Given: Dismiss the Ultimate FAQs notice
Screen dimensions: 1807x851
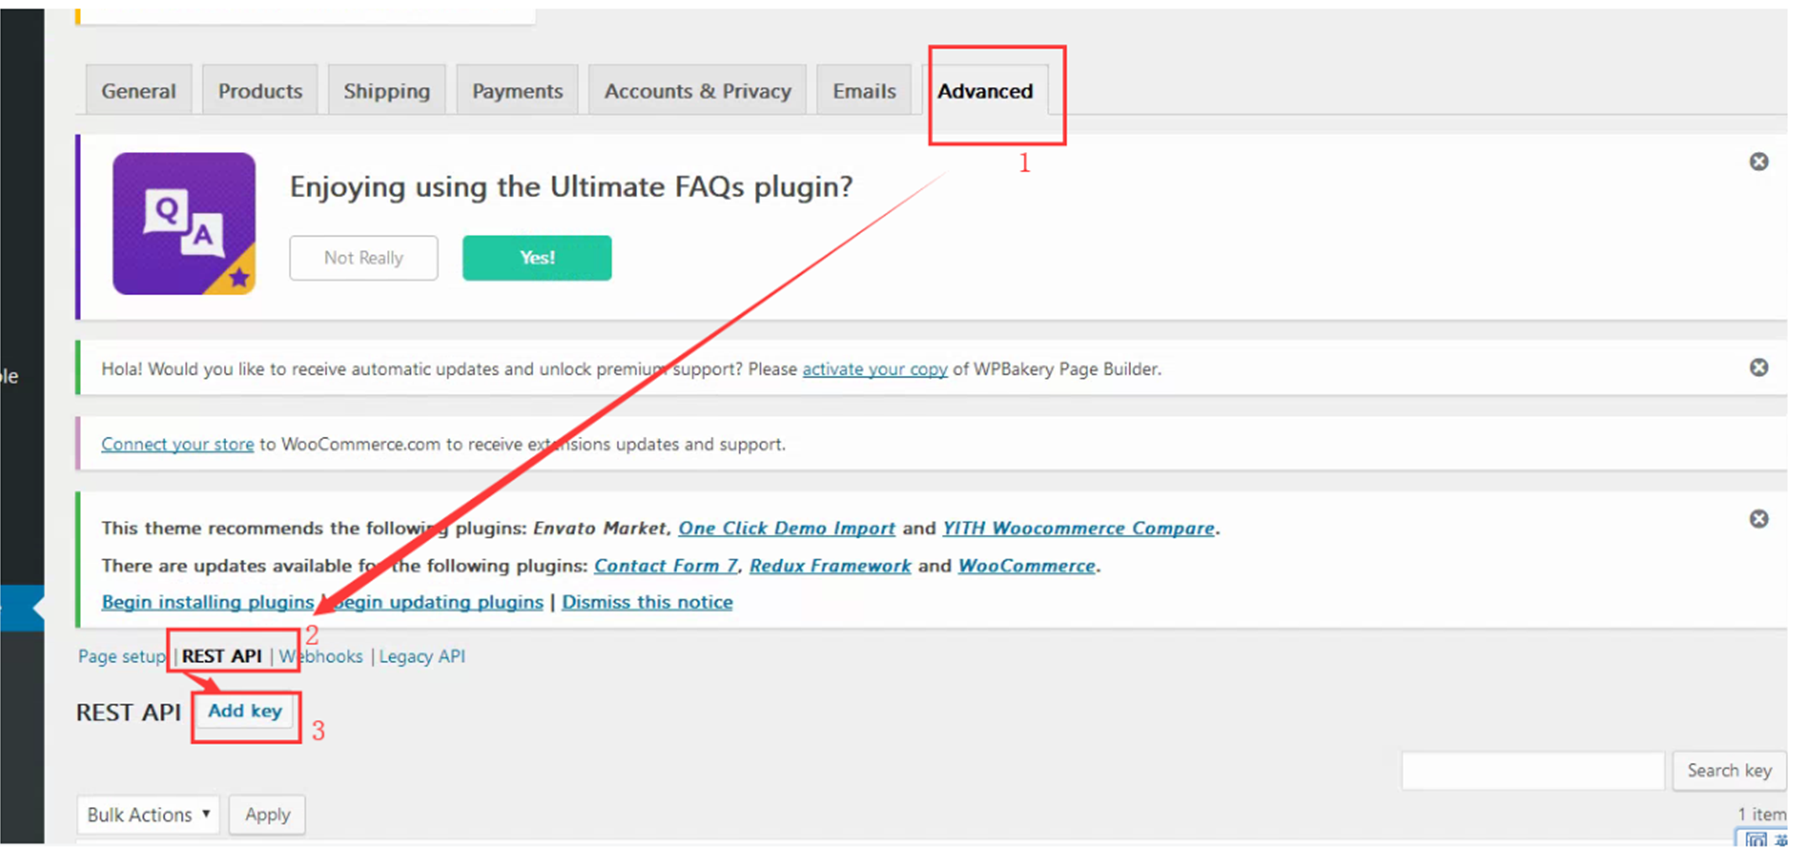Looking at the screenshot, I should point(1759,162).
